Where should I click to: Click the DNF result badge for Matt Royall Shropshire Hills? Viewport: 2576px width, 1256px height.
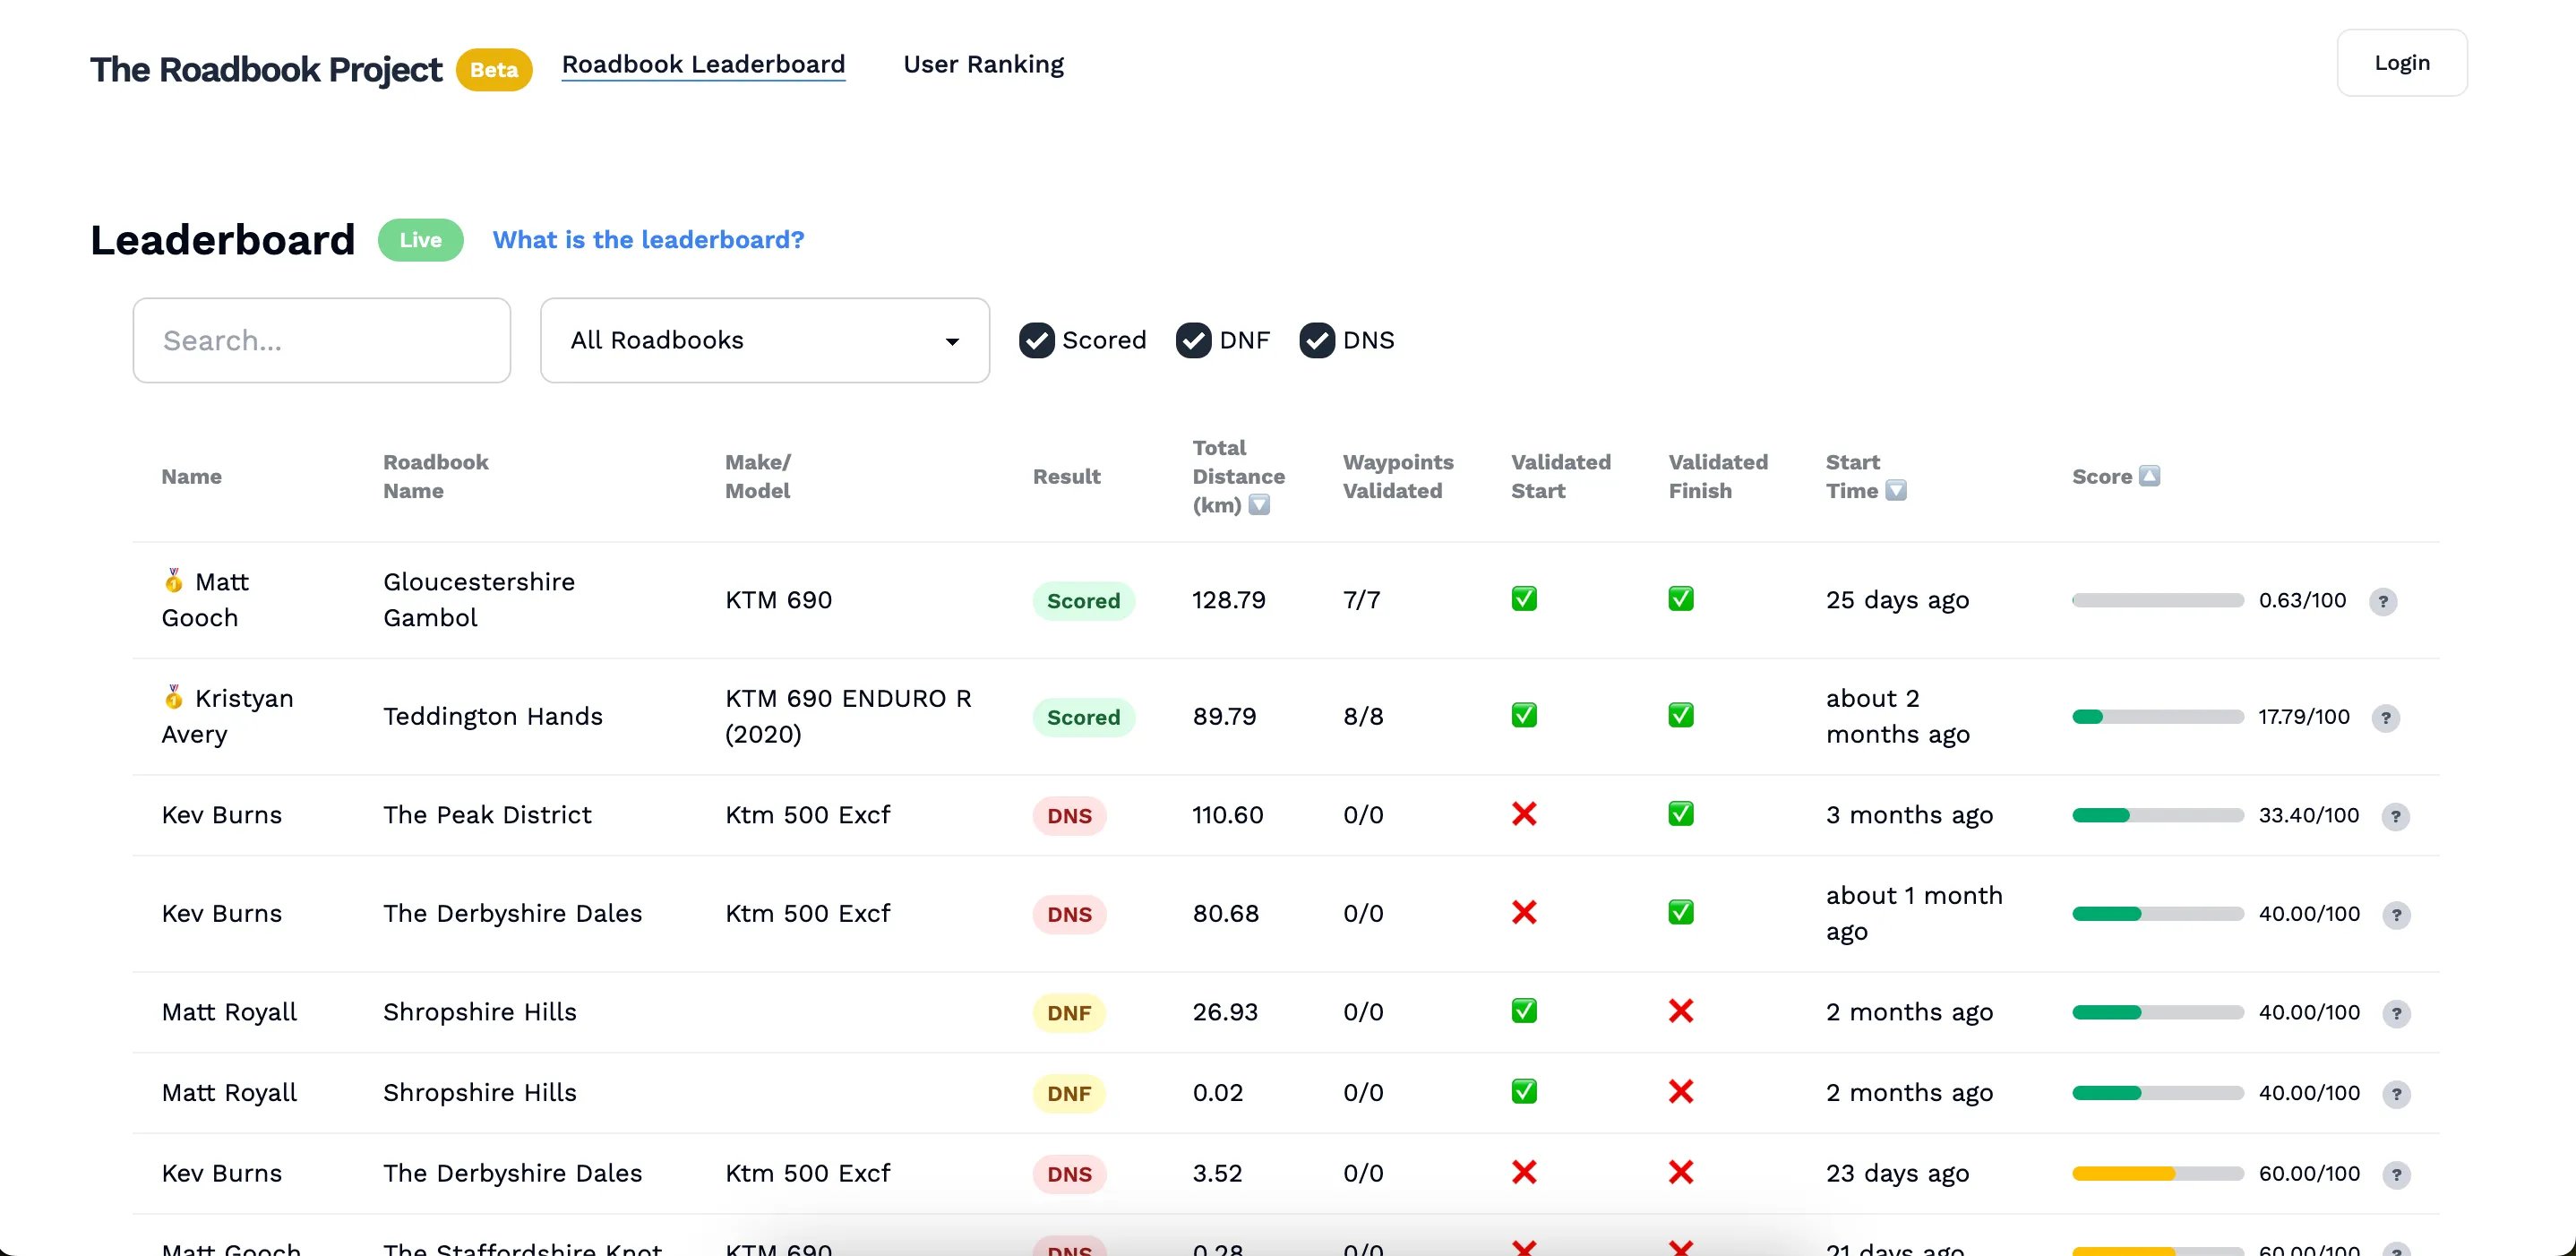(1069, 1011)
